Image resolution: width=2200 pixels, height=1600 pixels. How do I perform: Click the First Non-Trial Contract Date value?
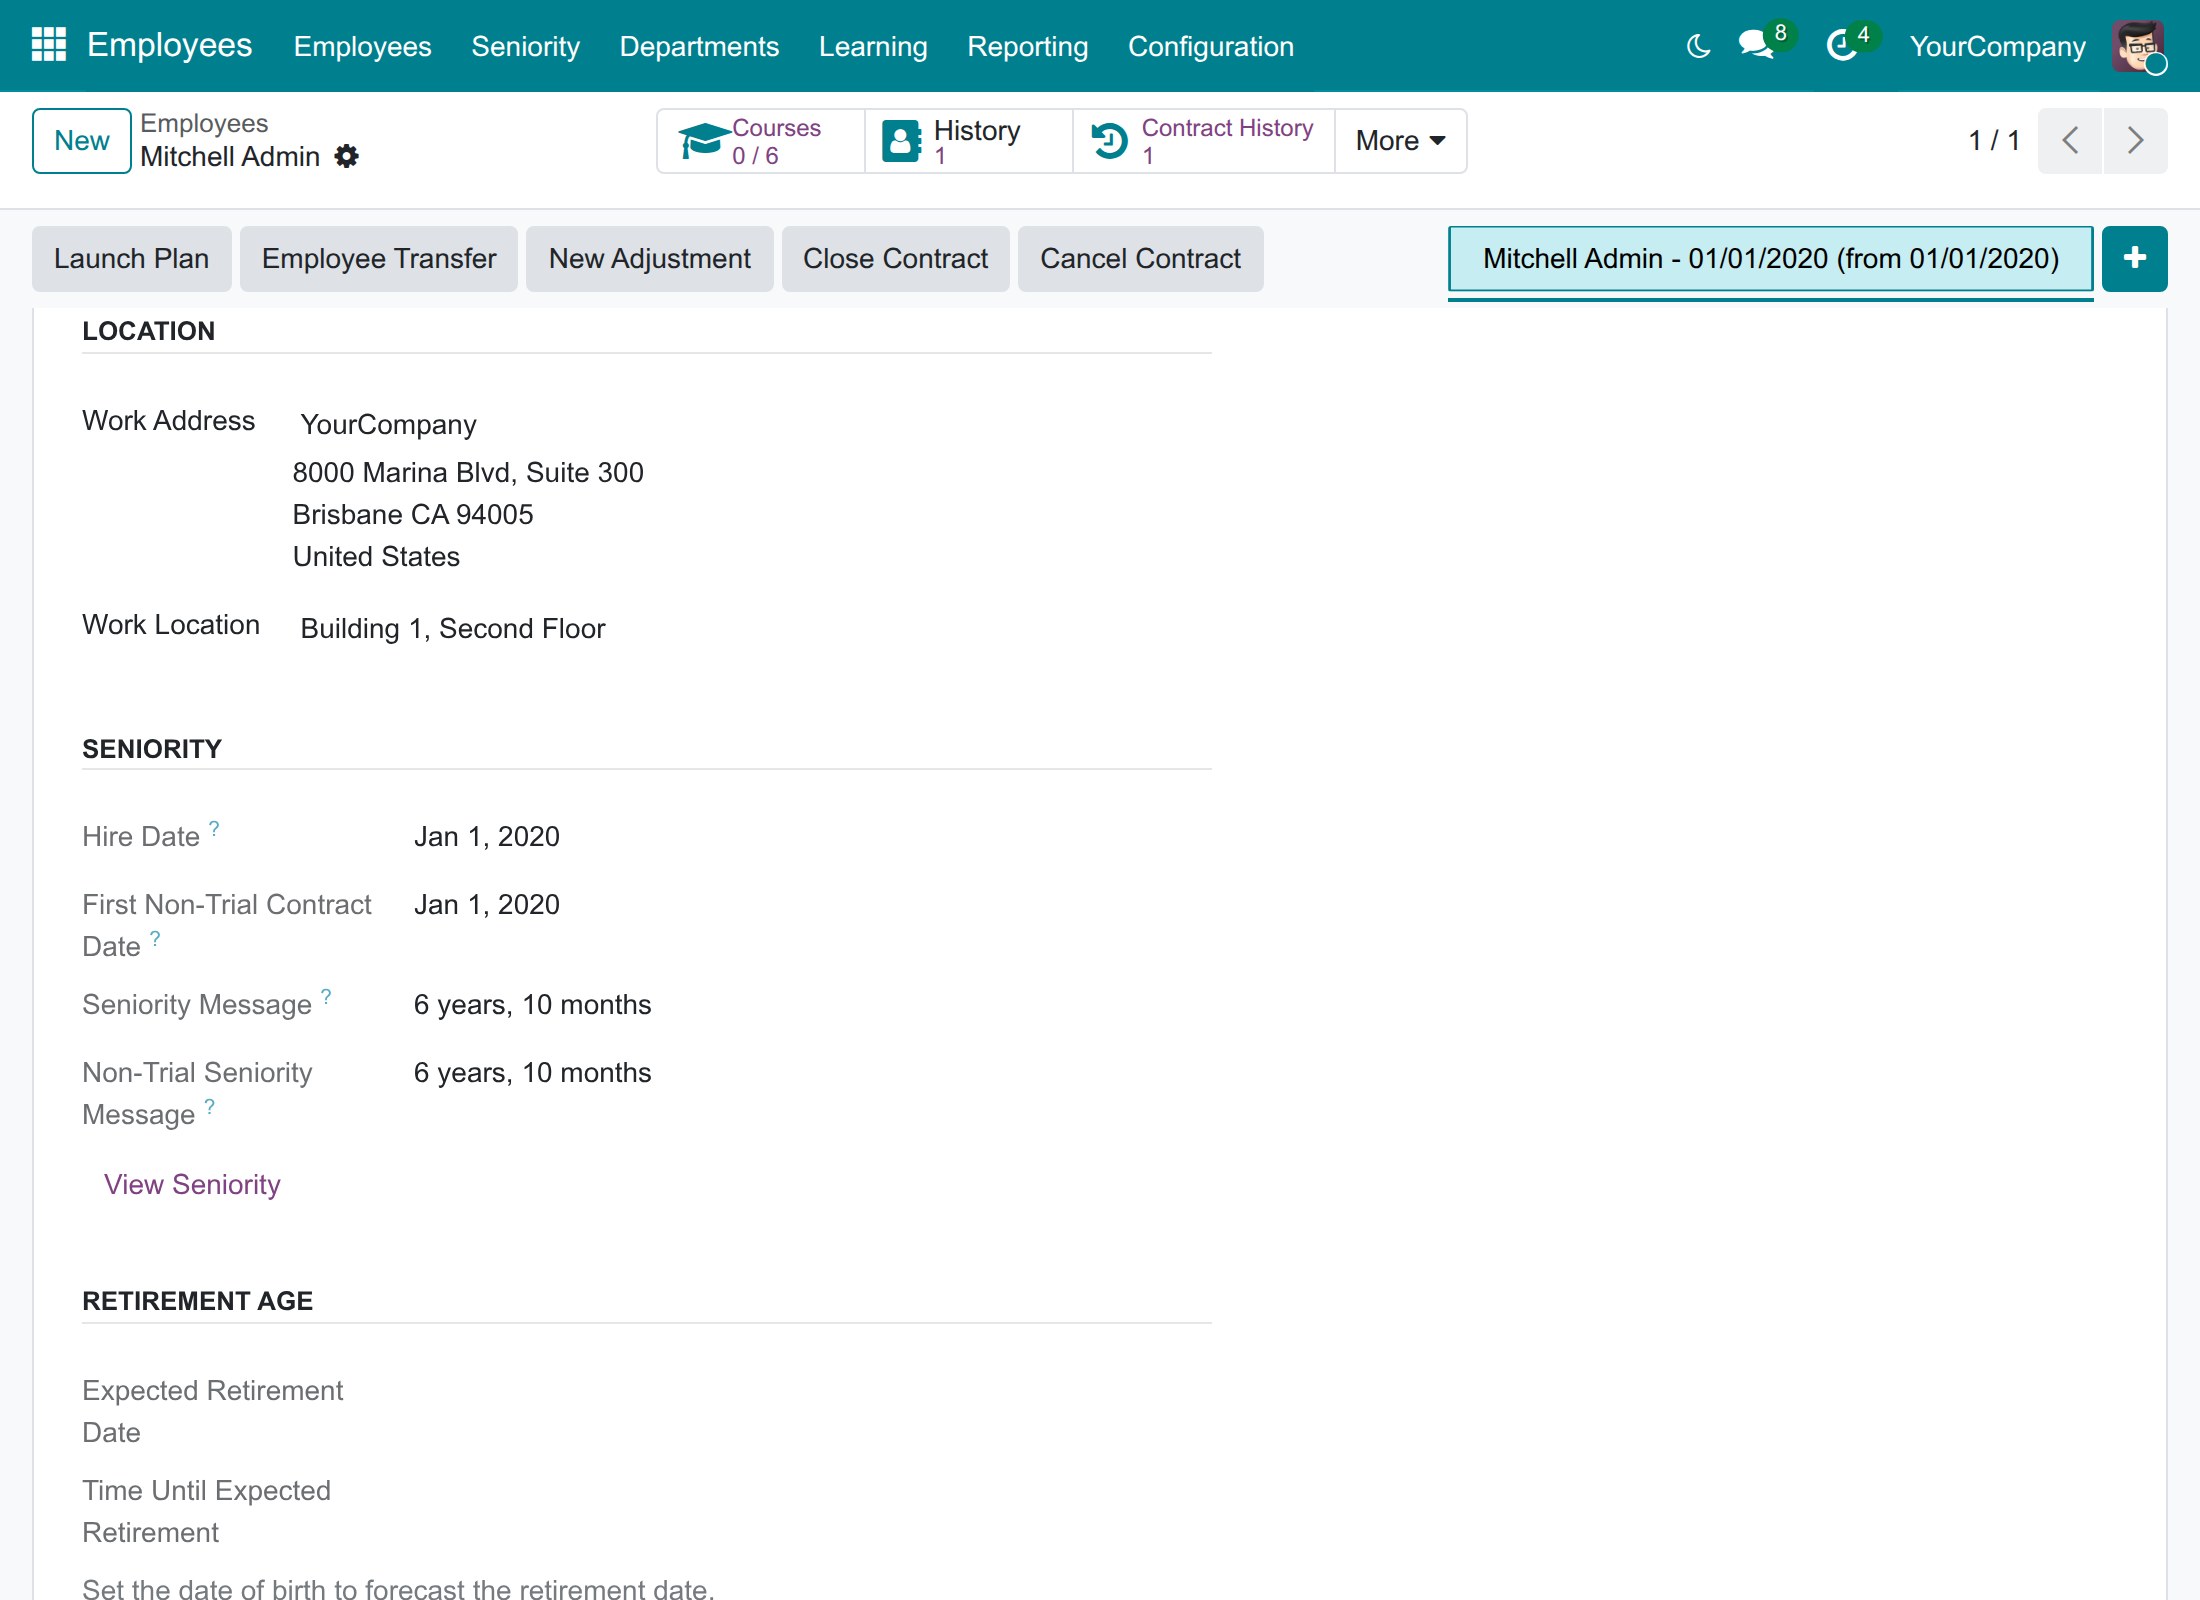[x=487, y=905]
